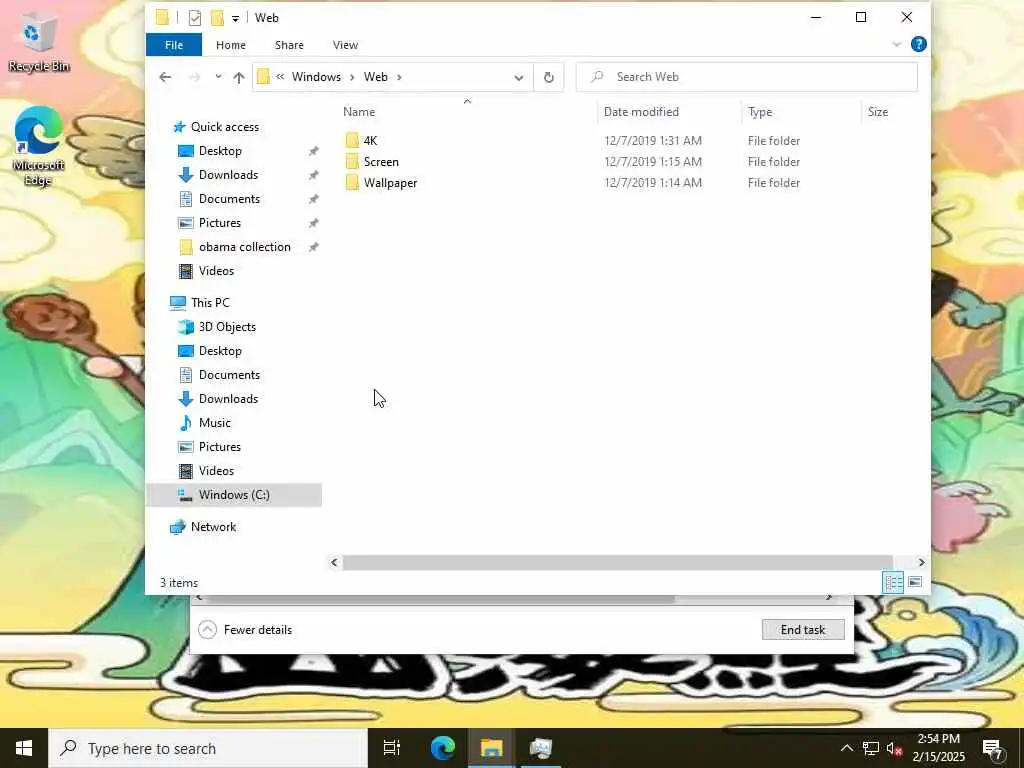1024x768 pixels.
Task: Expand hidden breadcrumb path chevrons
Action: coord(280,76)
